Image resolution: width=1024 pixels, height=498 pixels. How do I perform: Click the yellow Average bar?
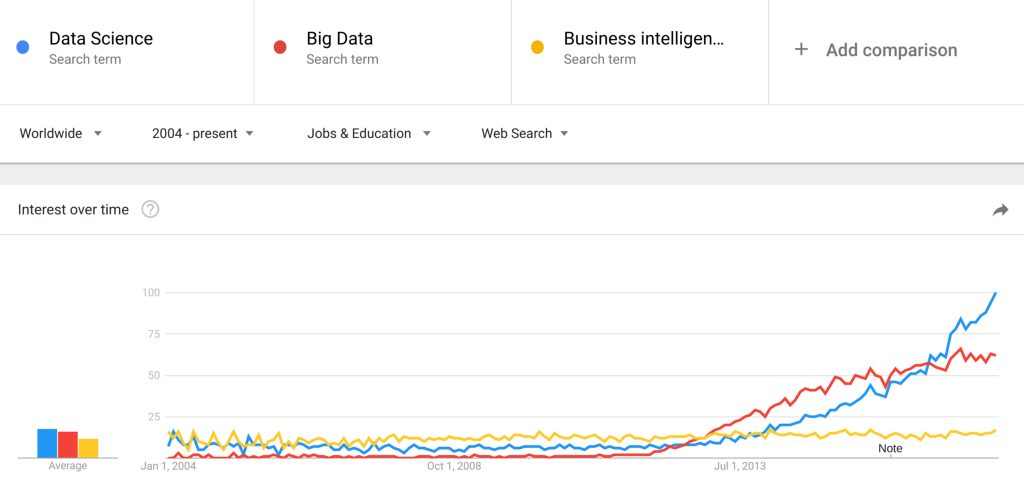(x=89, y=448)
